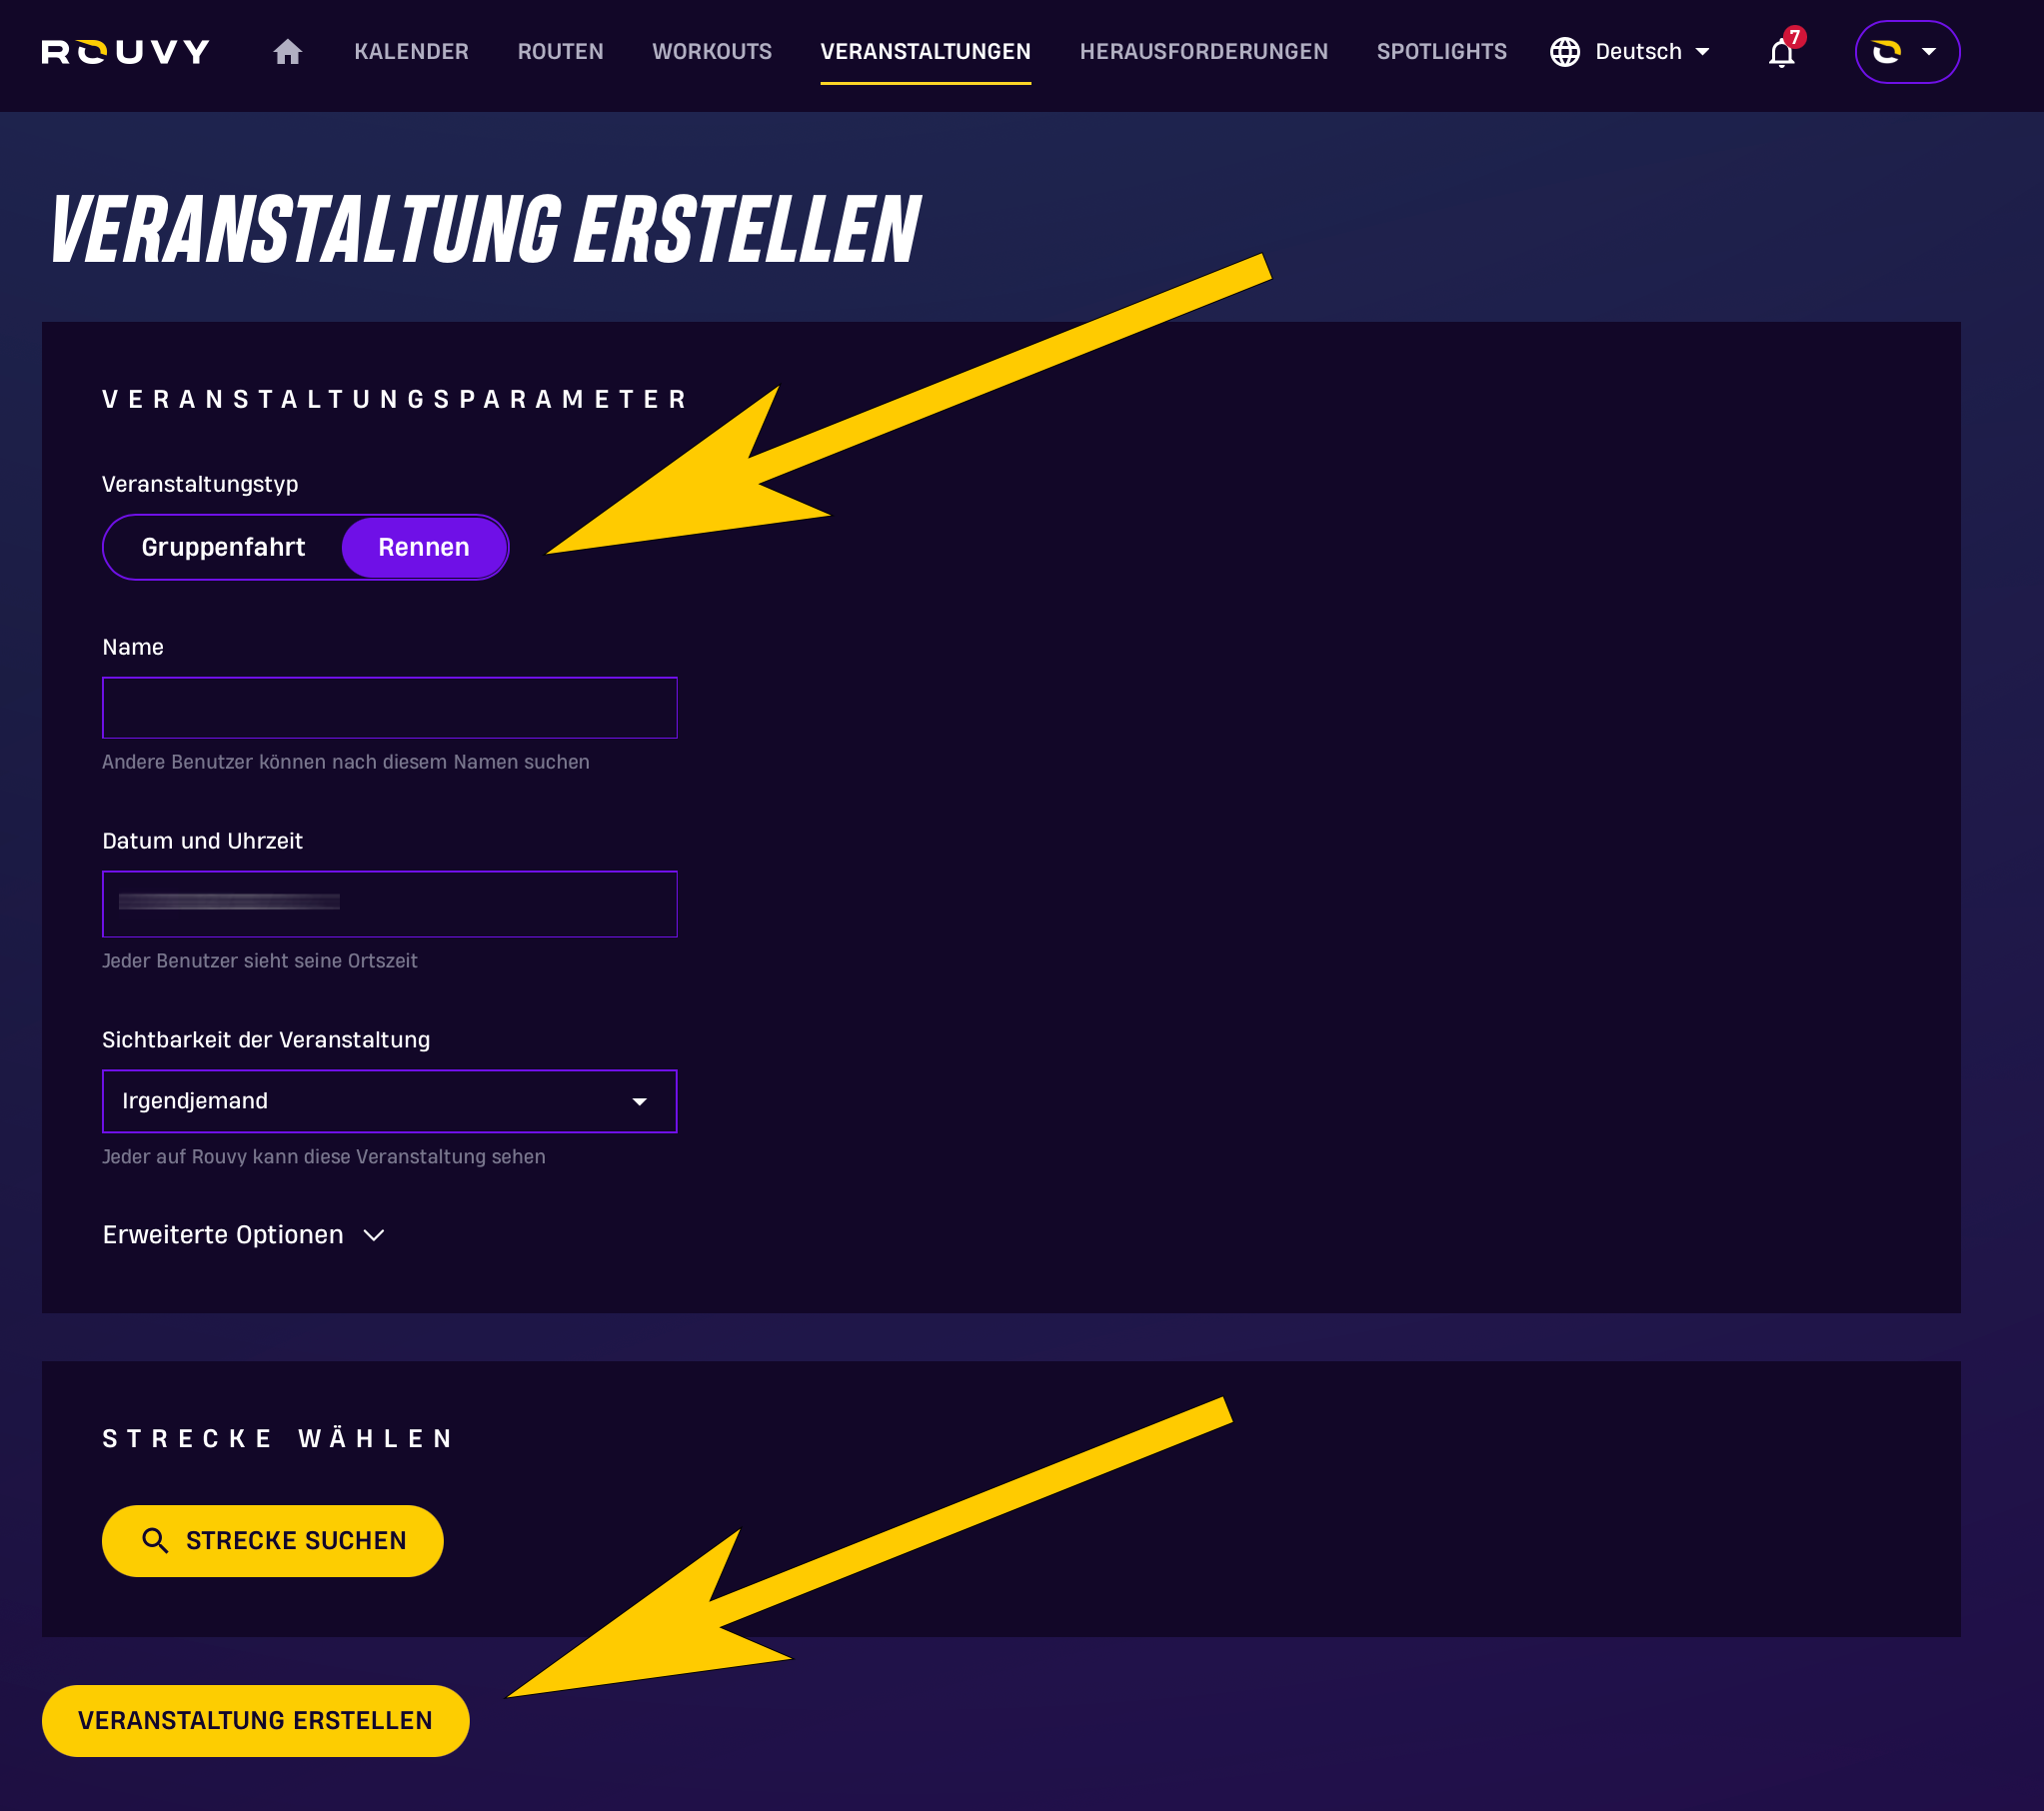Click the ROUVY logo

point(126,52)
